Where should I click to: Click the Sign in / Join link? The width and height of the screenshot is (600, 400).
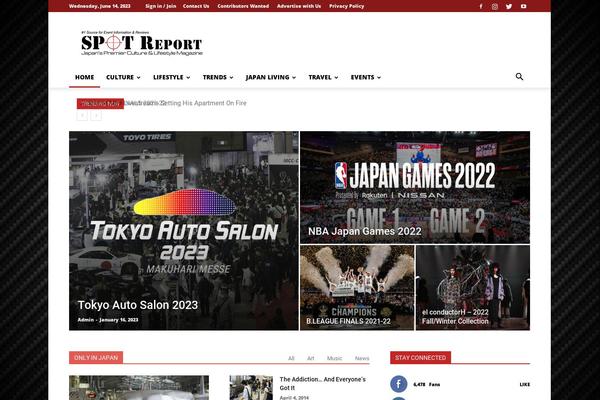[161, 6]
